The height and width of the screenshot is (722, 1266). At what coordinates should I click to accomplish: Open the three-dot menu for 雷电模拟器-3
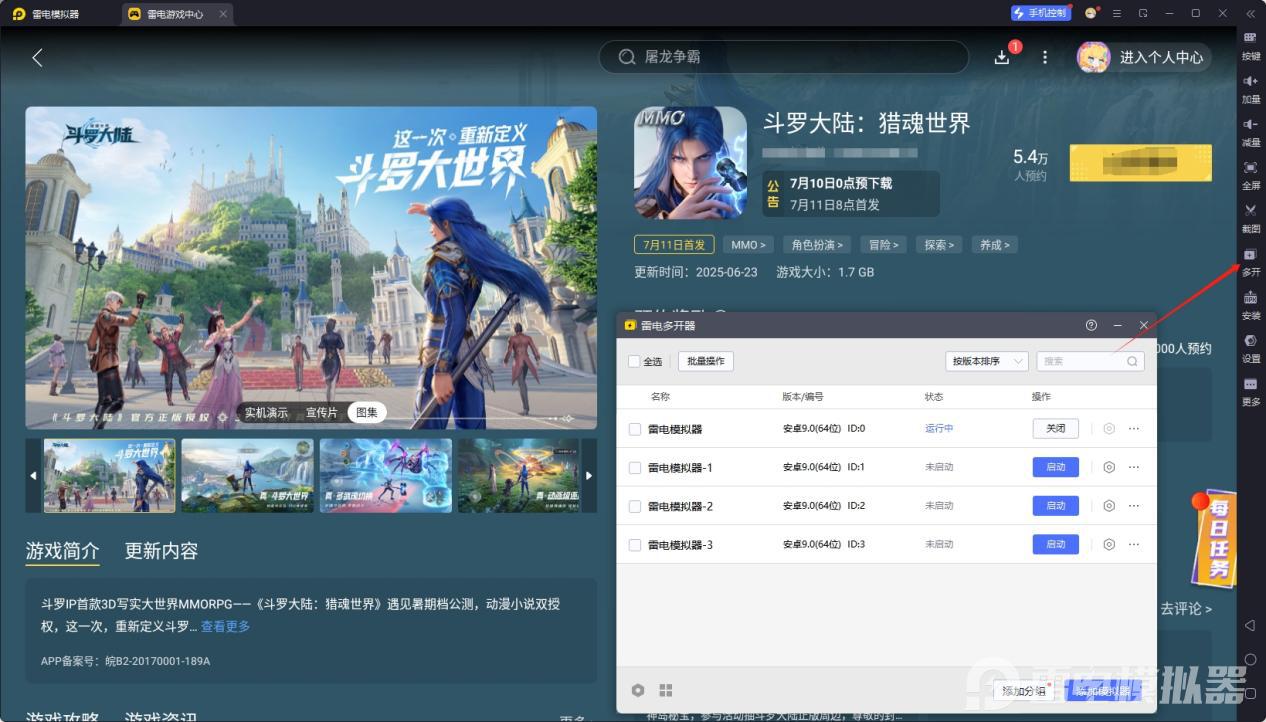(x=1134, y=545)
